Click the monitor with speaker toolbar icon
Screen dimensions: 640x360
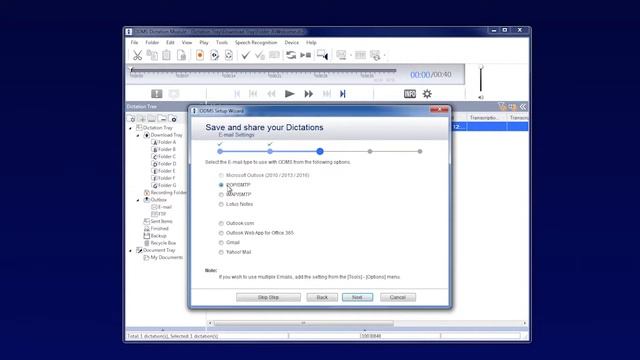coord(322,55)
